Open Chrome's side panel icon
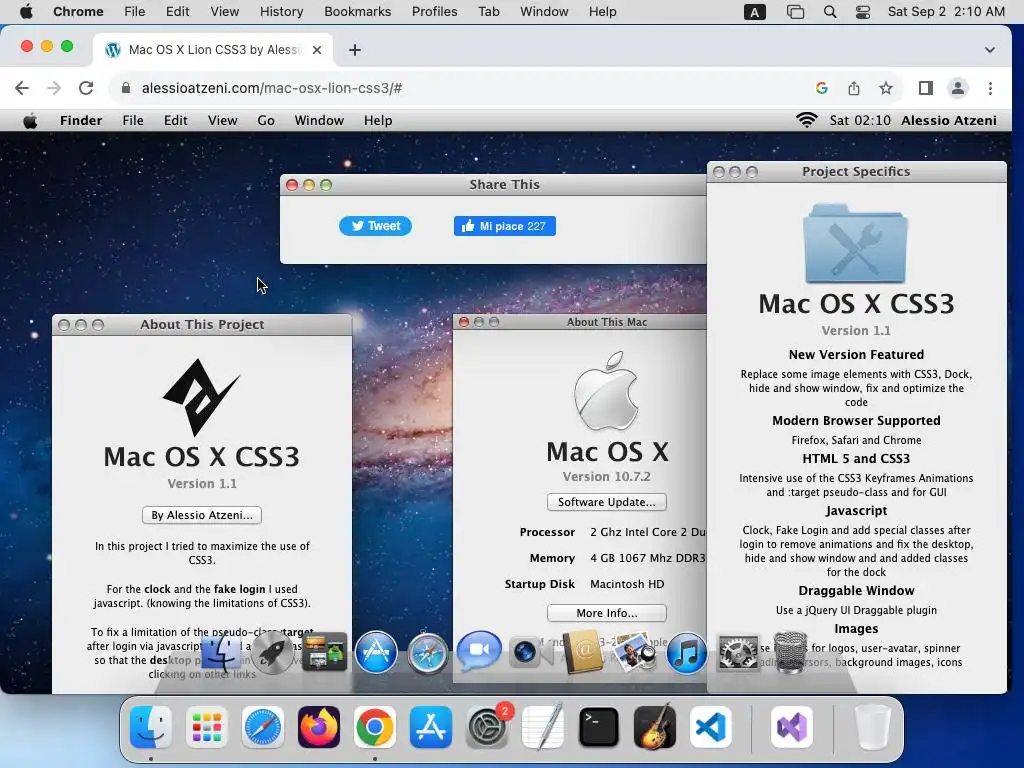 925,88
